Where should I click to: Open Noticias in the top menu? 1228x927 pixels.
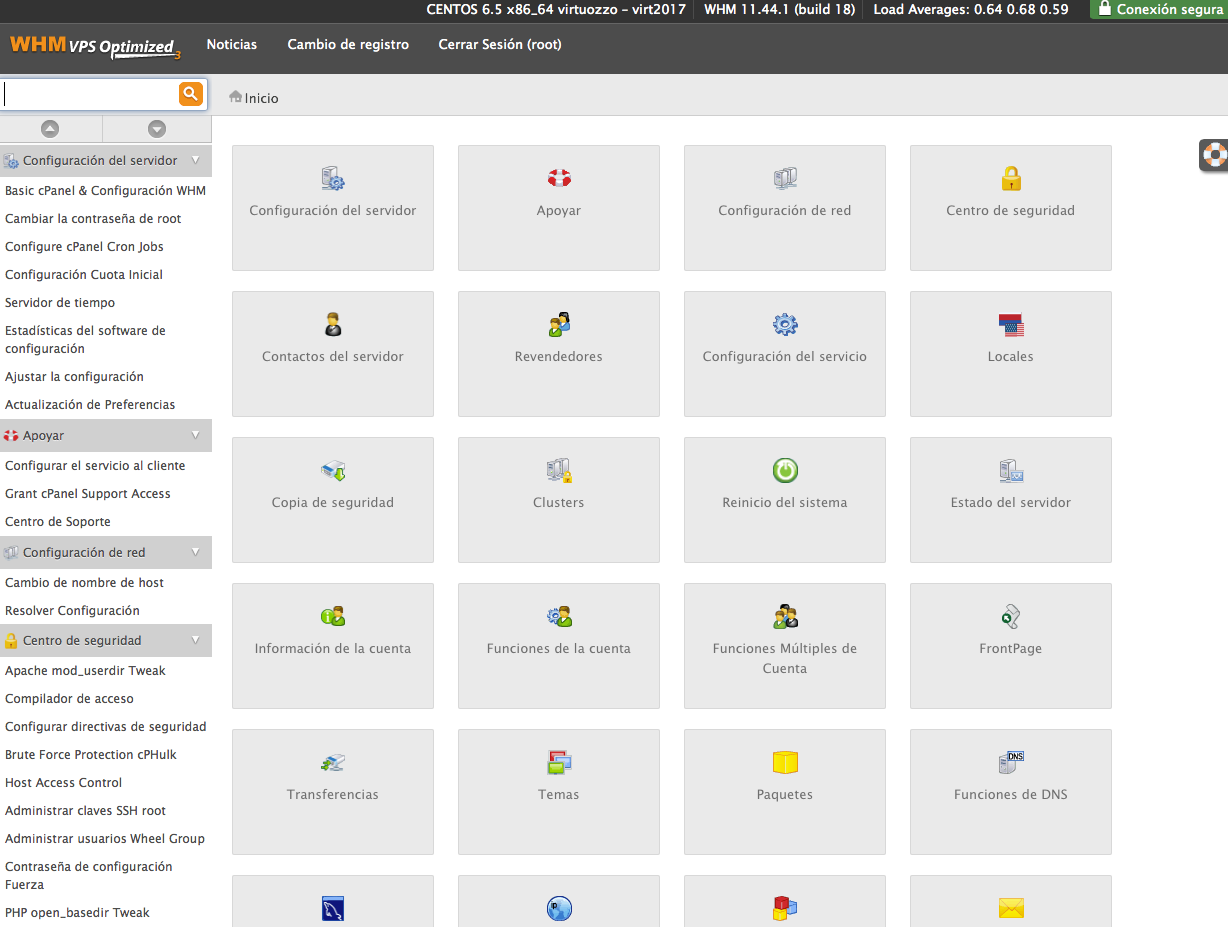coord(231,45)
